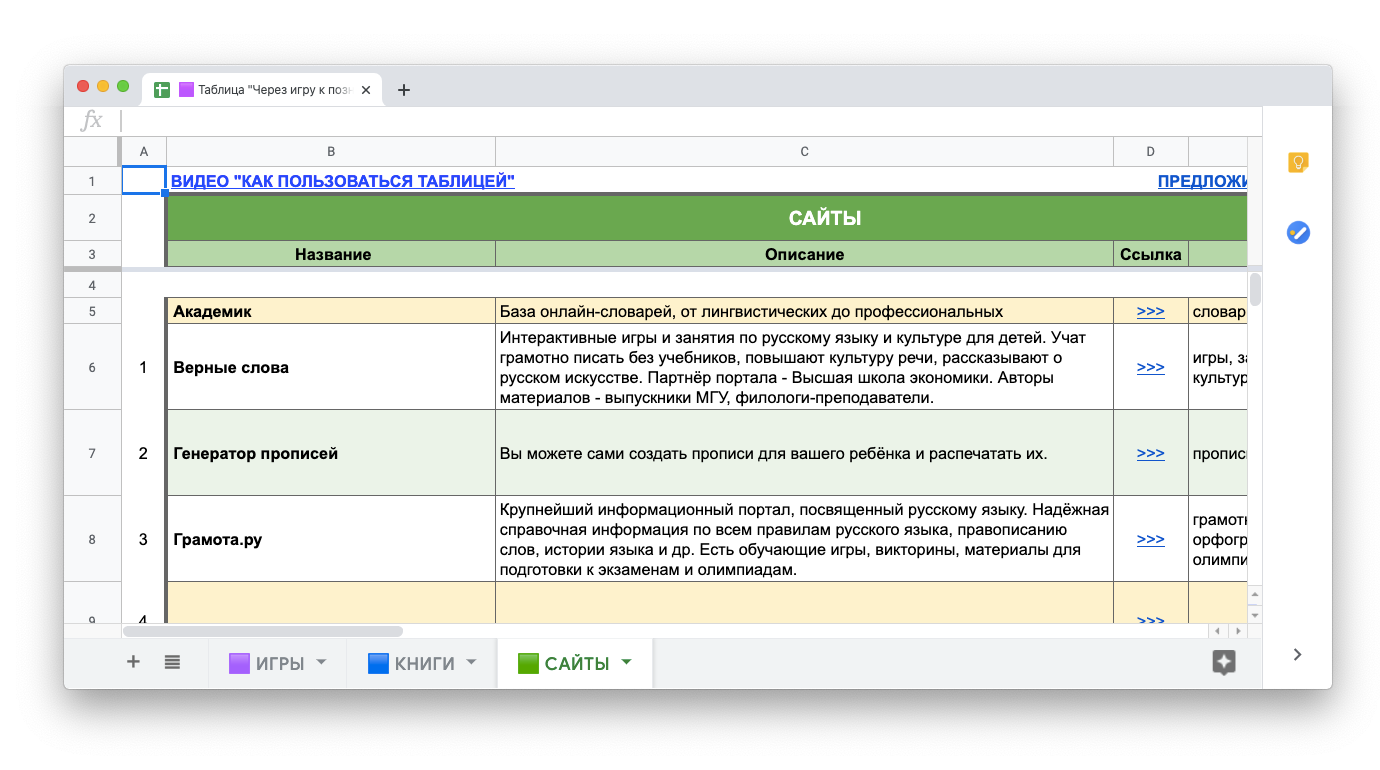The image size is (1380, 770).
Task: Select row 5 header
Action: pyautogui.click(x=92, y=311)
